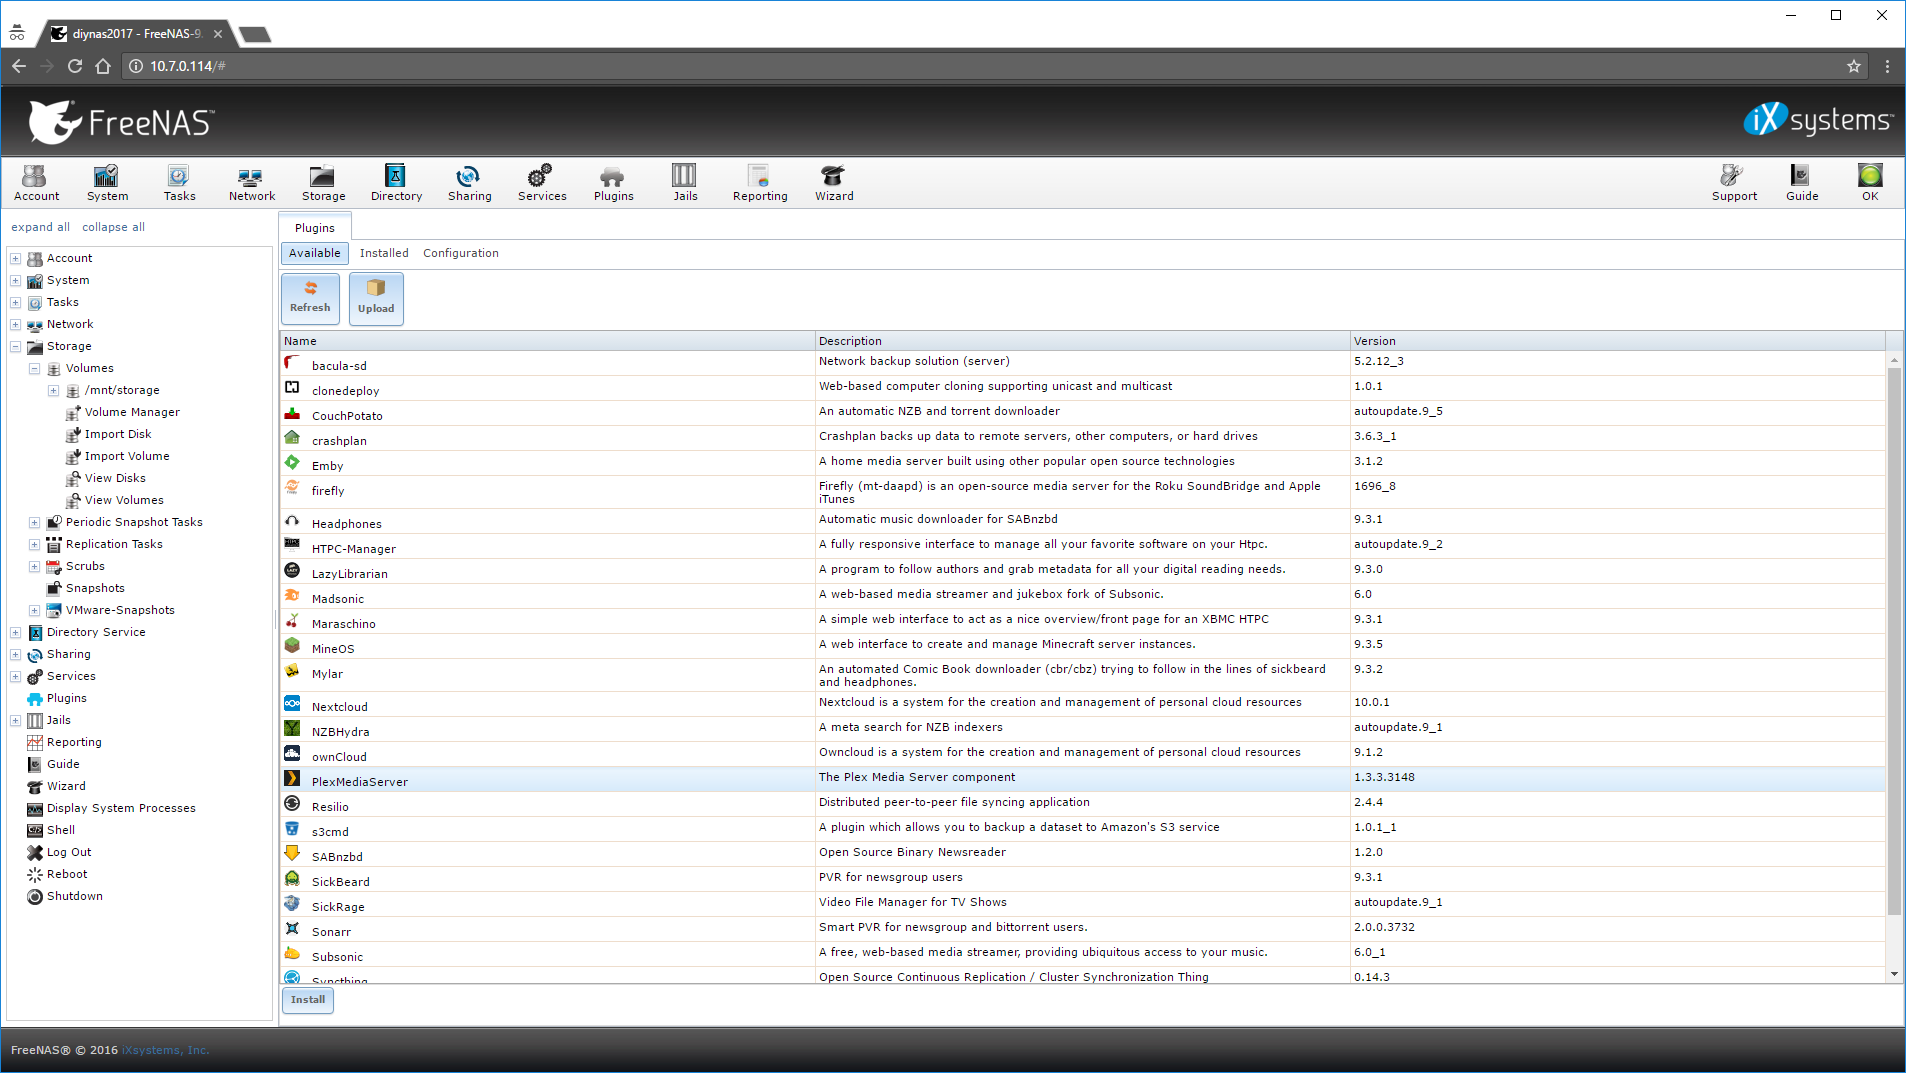Click the iXsystems logo
1906x1073 pixels.
[x=1818, y=120]
